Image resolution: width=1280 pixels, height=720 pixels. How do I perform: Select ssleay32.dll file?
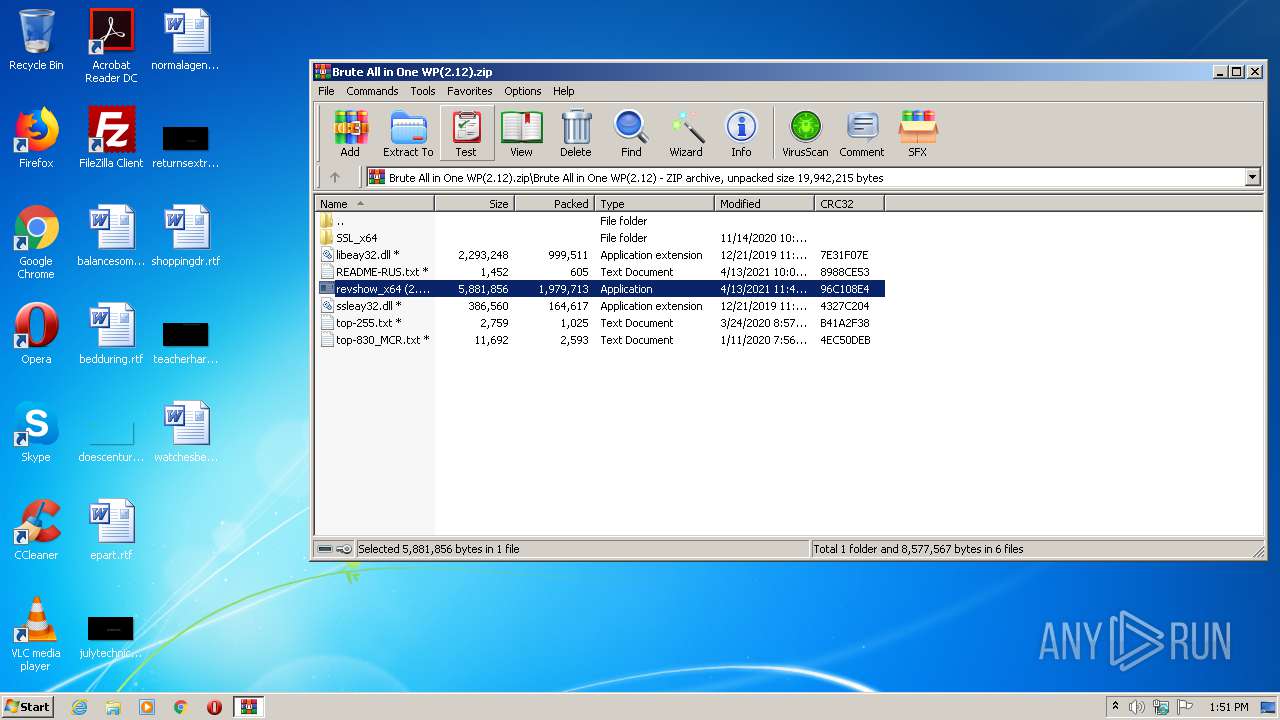click(x=600, y=306)
